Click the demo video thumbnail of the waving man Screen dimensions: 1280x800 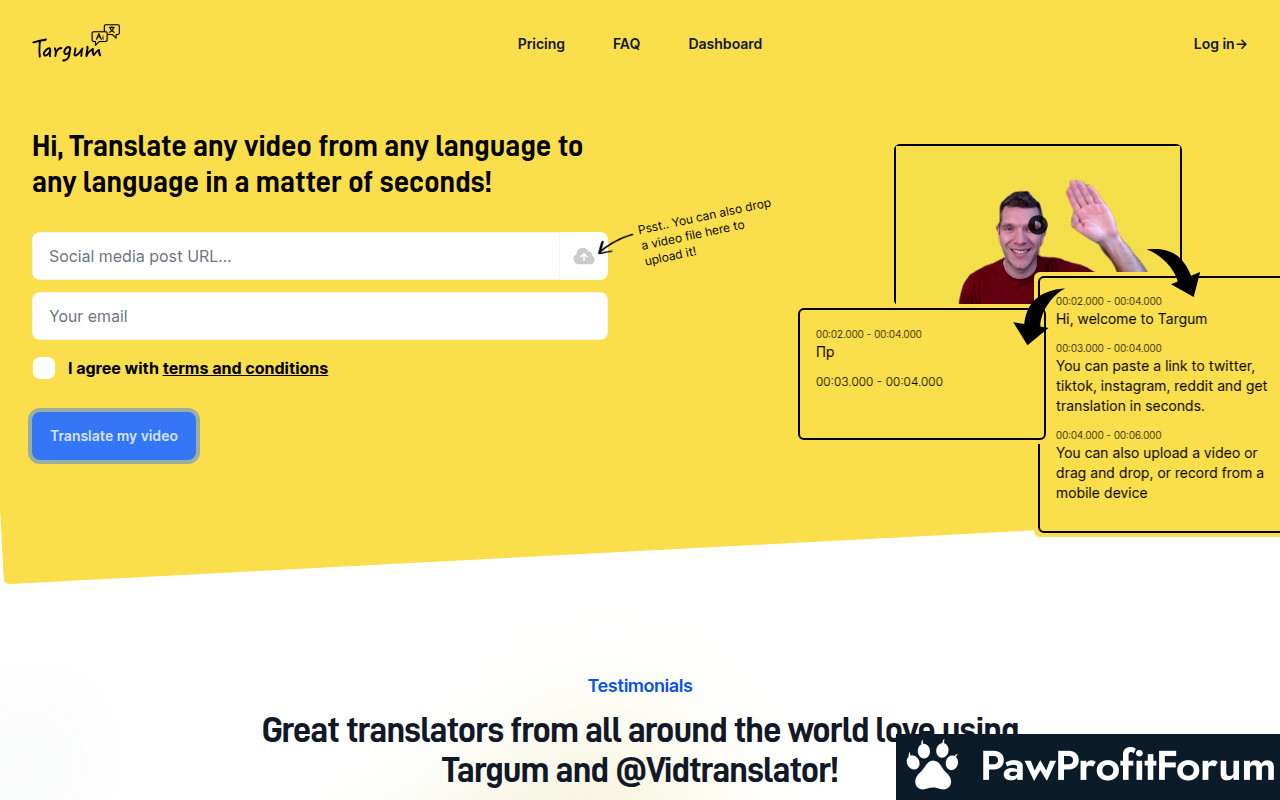point(1038,225)
